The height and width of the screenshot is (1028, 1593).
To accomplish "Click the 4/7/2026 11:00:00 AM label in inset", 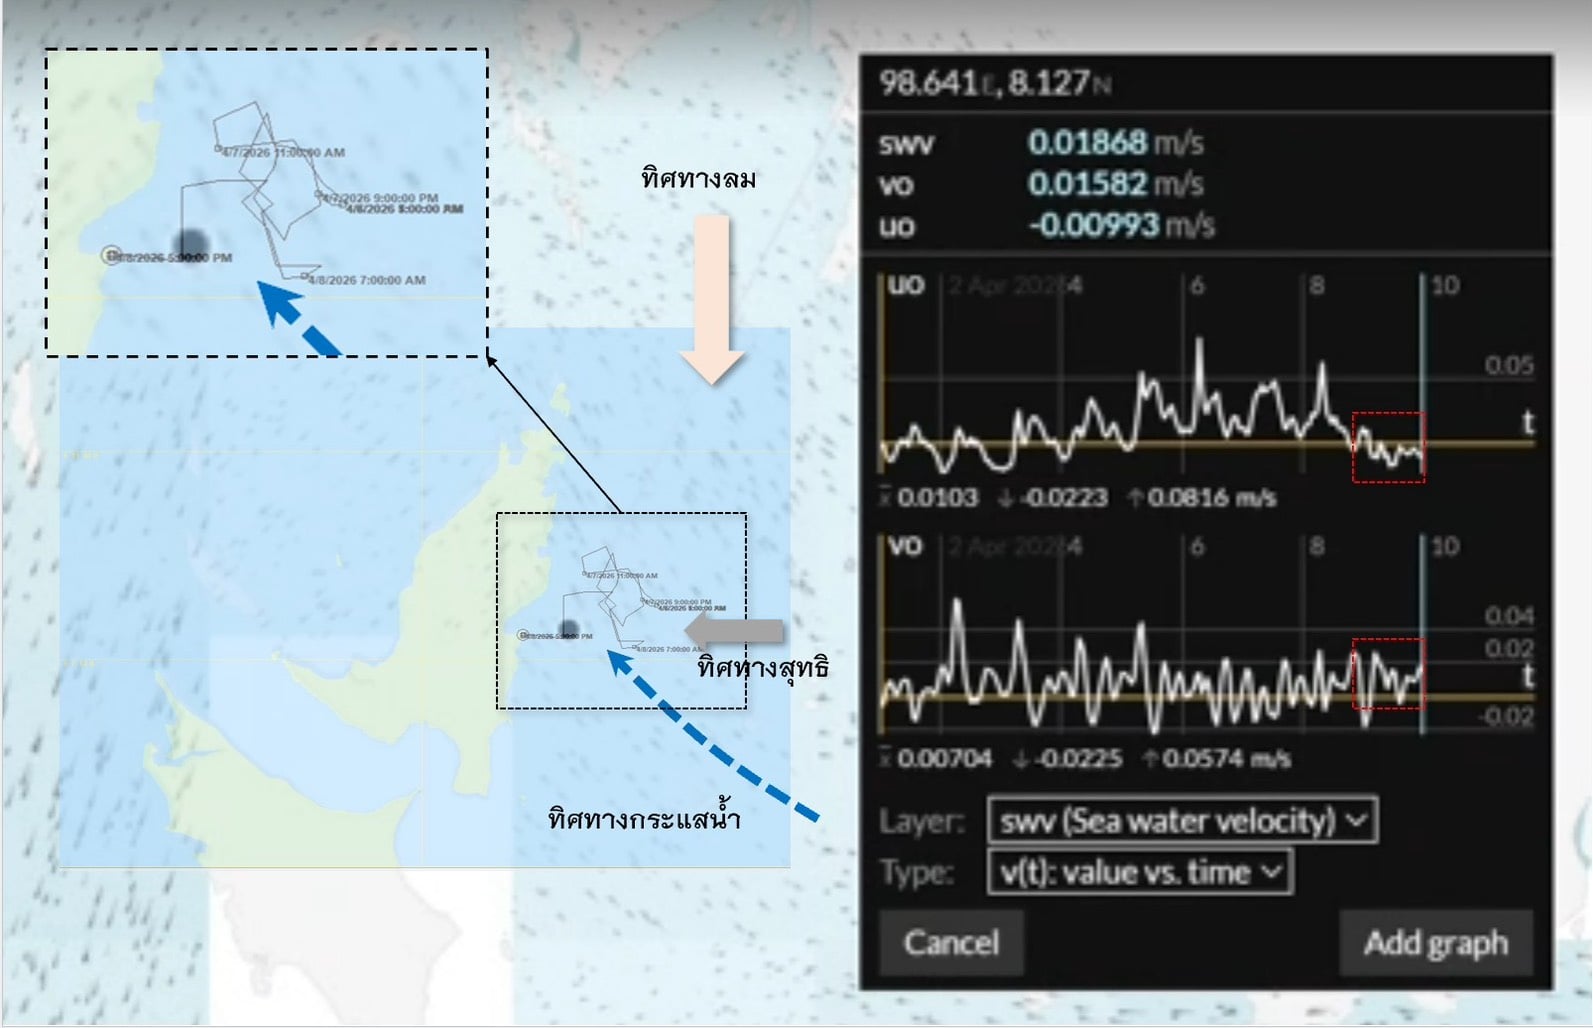I will [x=283, y=153].
